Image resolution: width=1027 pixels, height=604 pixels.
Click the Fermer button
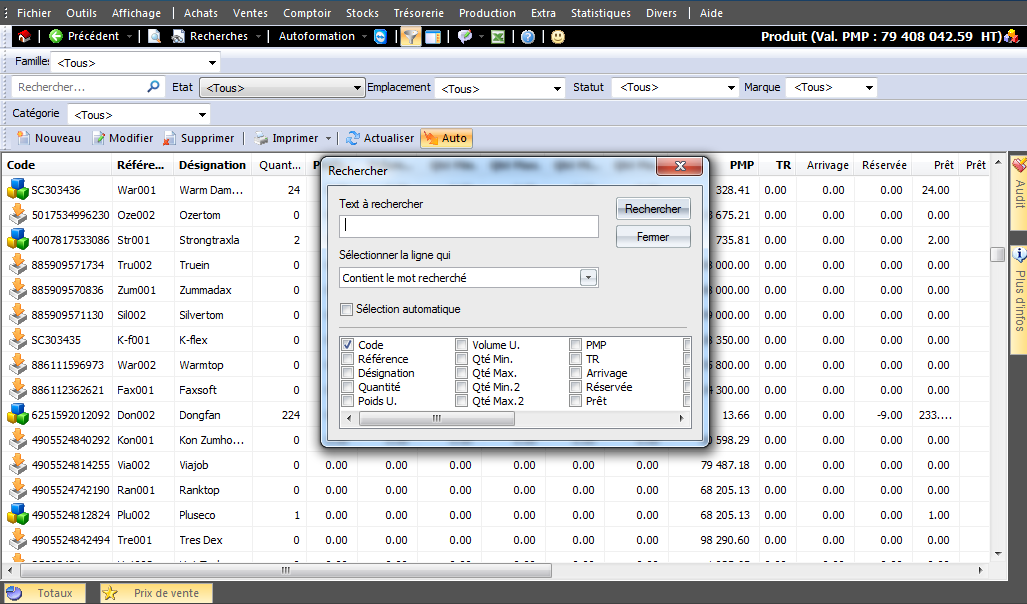point(653,237)
